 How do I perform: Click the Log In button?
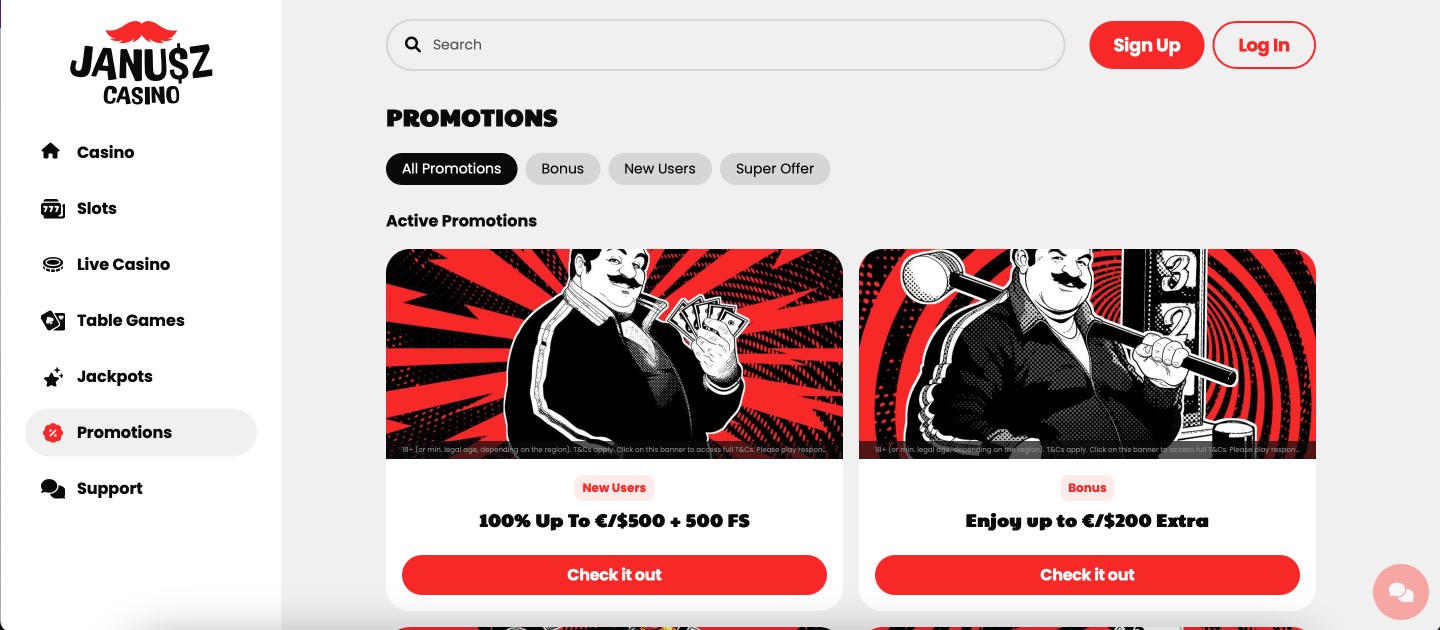coord(1263,45)
